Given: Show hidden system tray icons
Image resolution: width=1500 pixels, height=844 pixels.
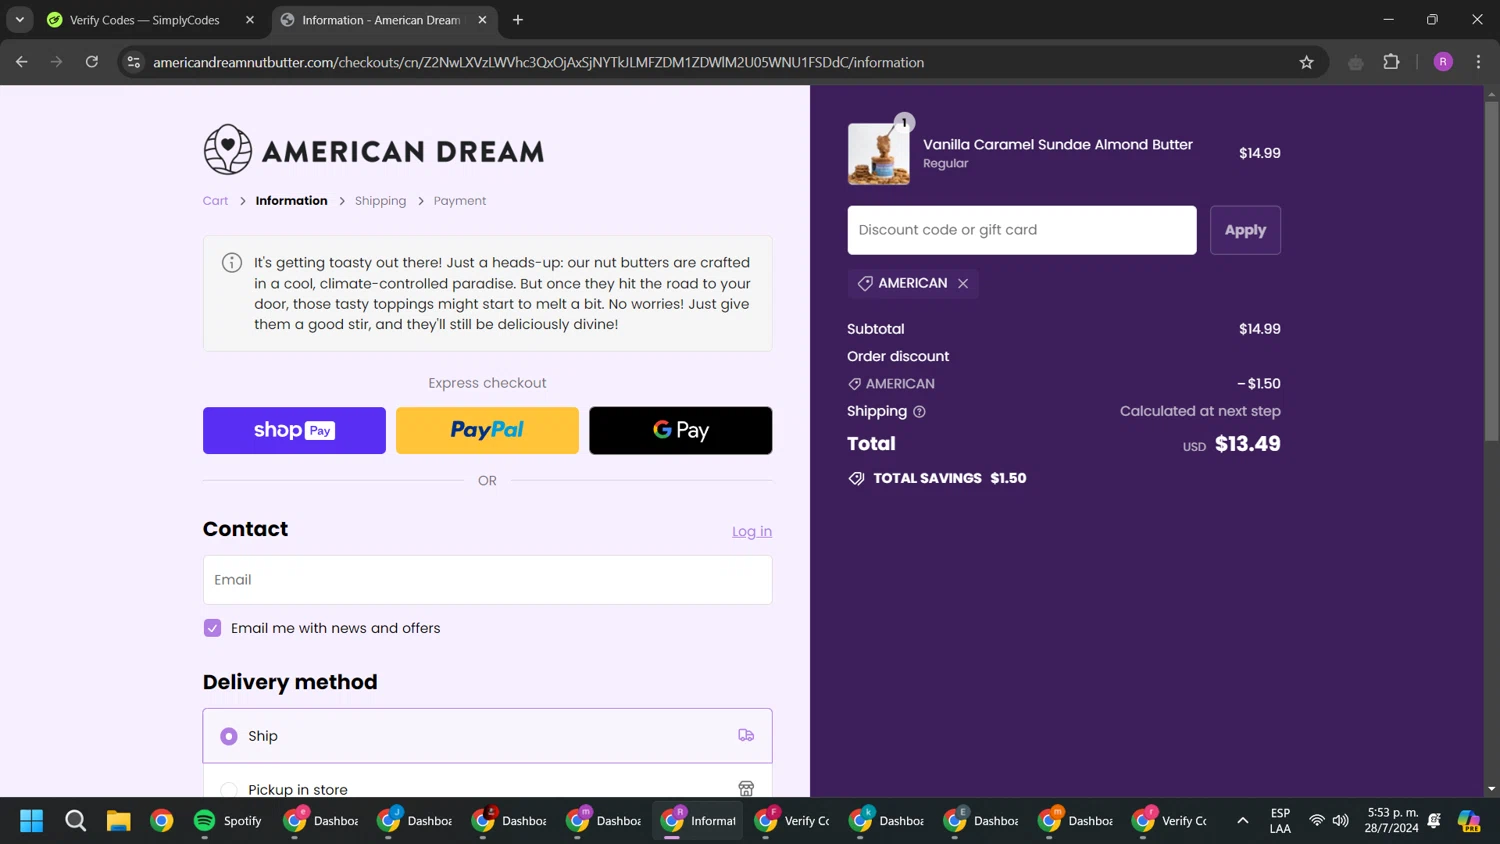Looking at the screenshot, I should [1243, 821].
